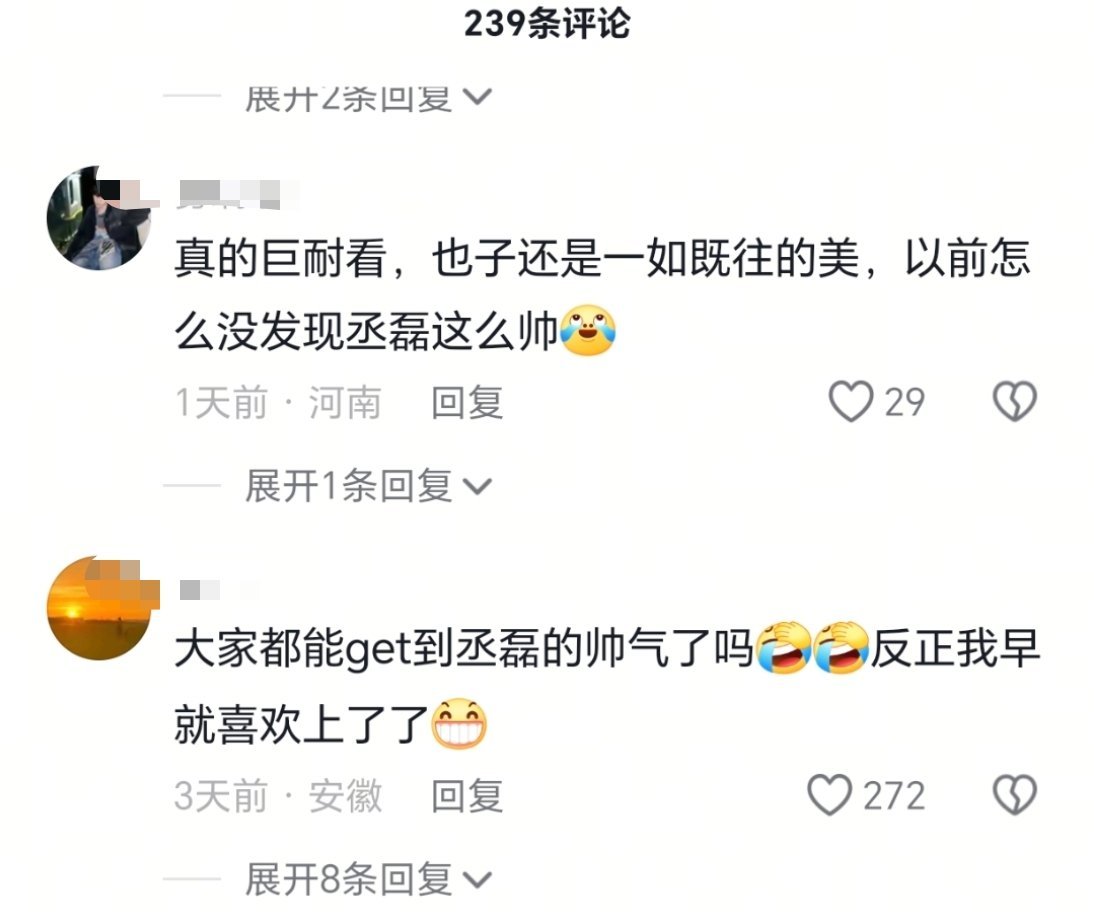Reply to the 安徽 comment via 回复
1094x912 pixels.
click(467, 796)
